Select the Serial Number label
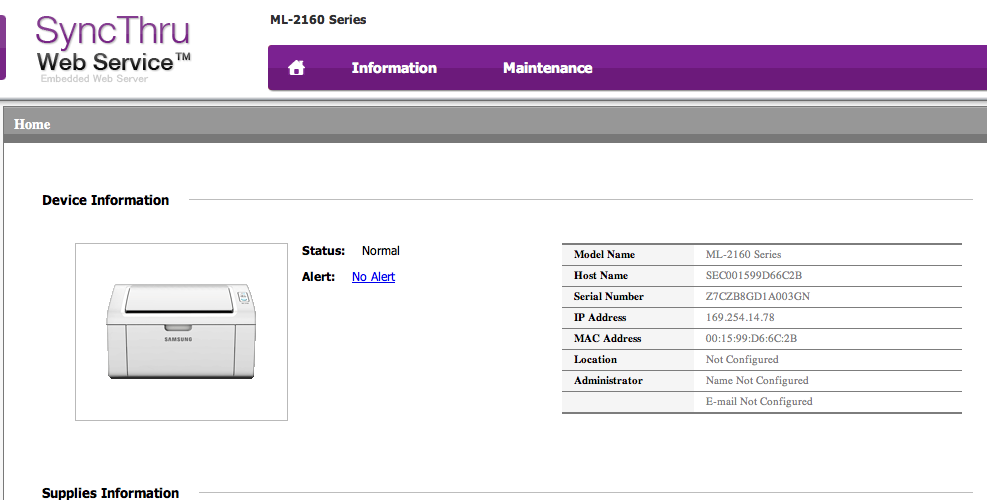 tap(609, 296)
